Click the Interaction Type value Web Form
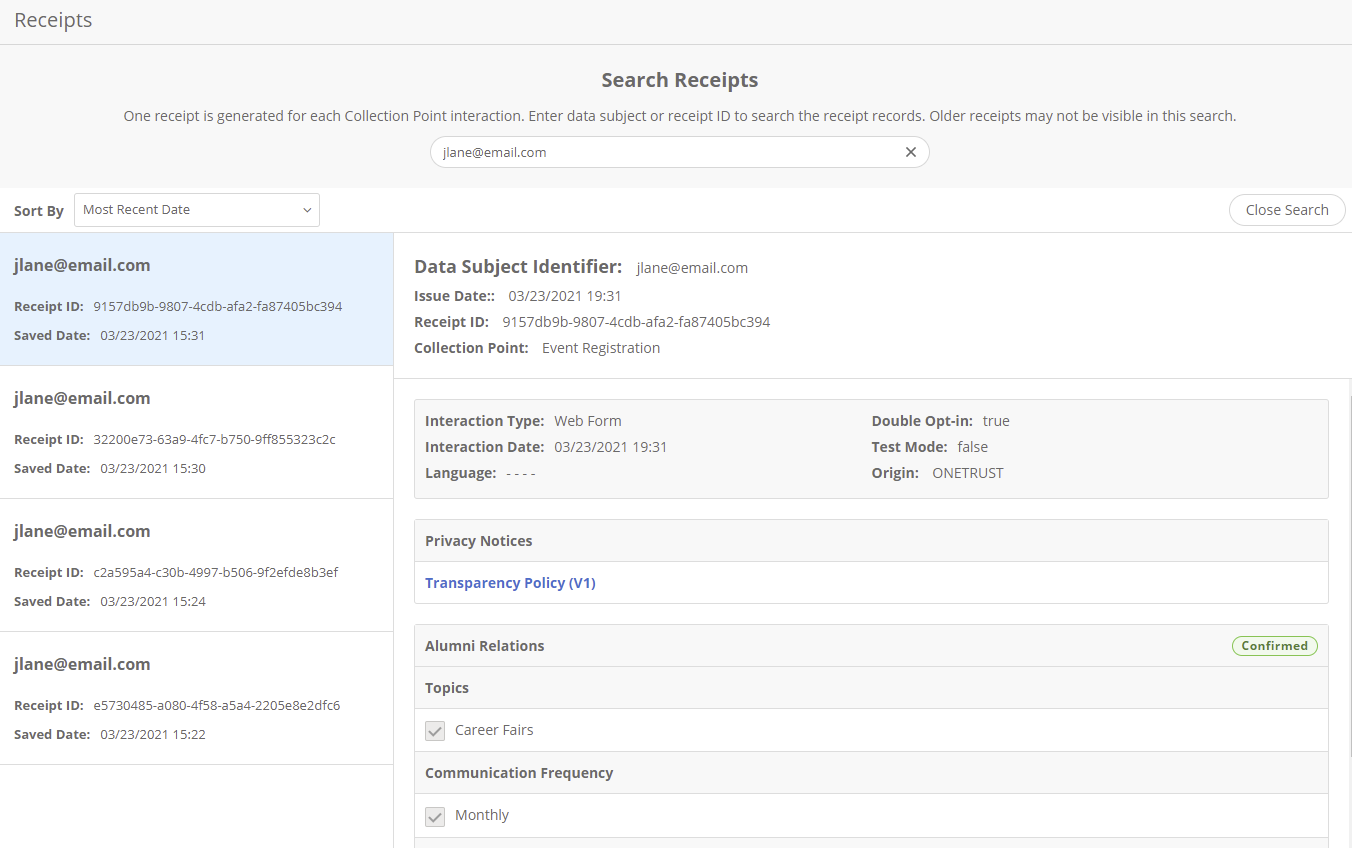The image size is (1352, 848). (588, 421)
